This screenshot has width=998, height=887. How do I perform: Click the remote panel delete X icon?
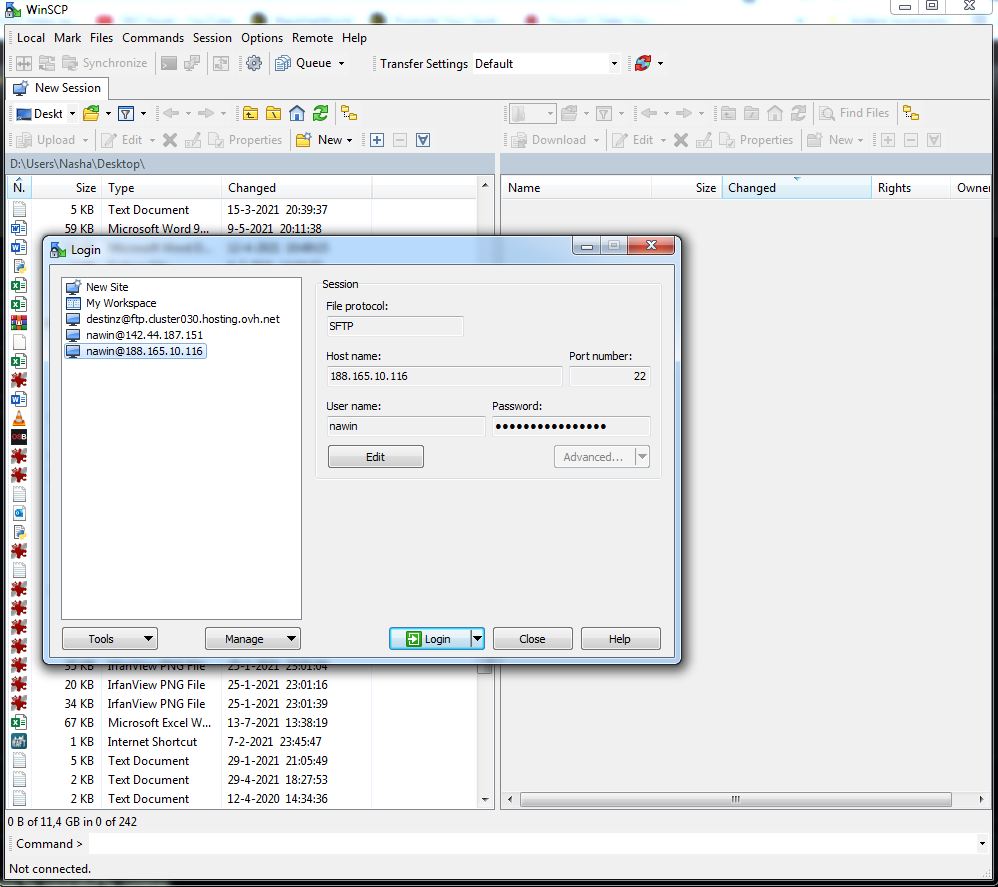pos(680,140)
